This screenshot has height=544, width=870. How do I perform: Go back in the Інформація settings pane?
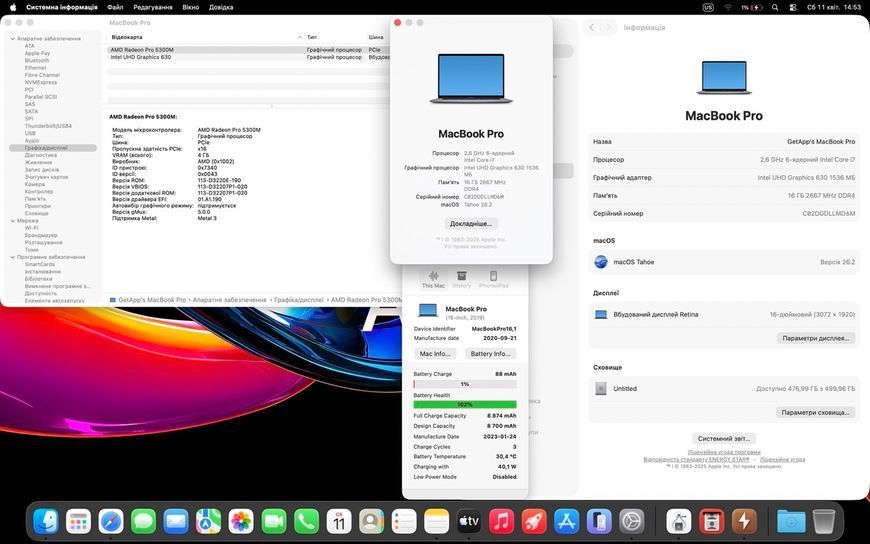tap(592, 27)
